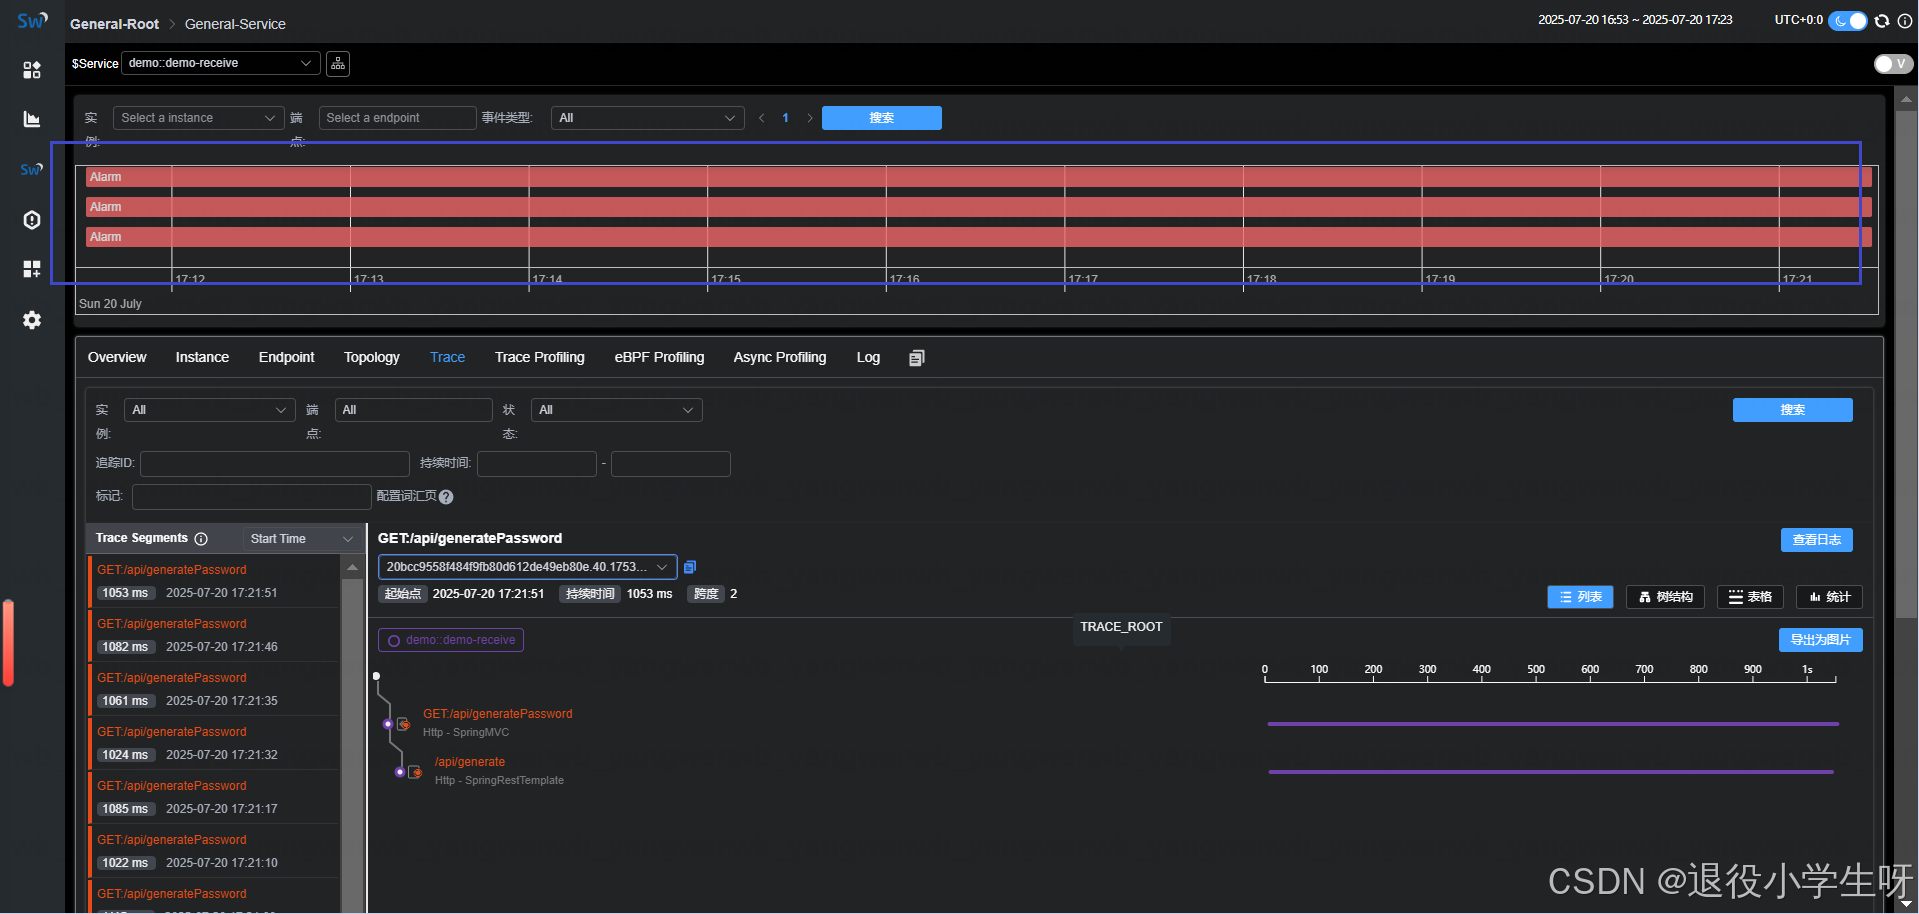
Task: Go to next events page arrow
Action: 809,118
